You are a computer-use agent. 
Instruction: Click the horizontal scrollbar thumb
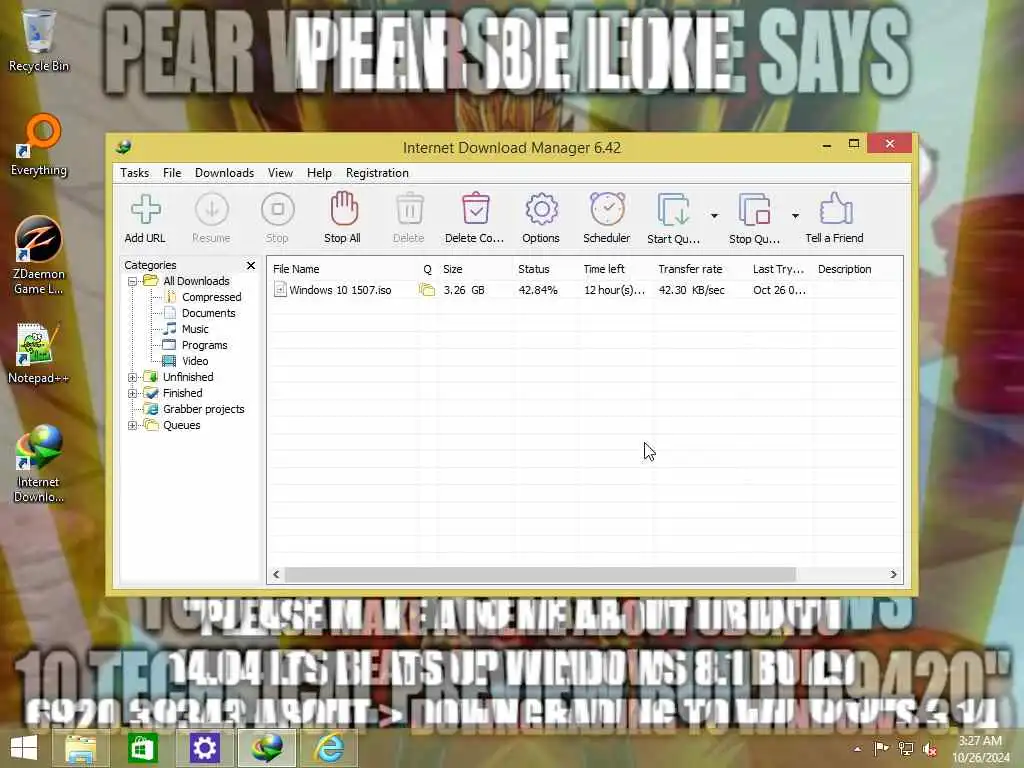[x=540, y=575]
